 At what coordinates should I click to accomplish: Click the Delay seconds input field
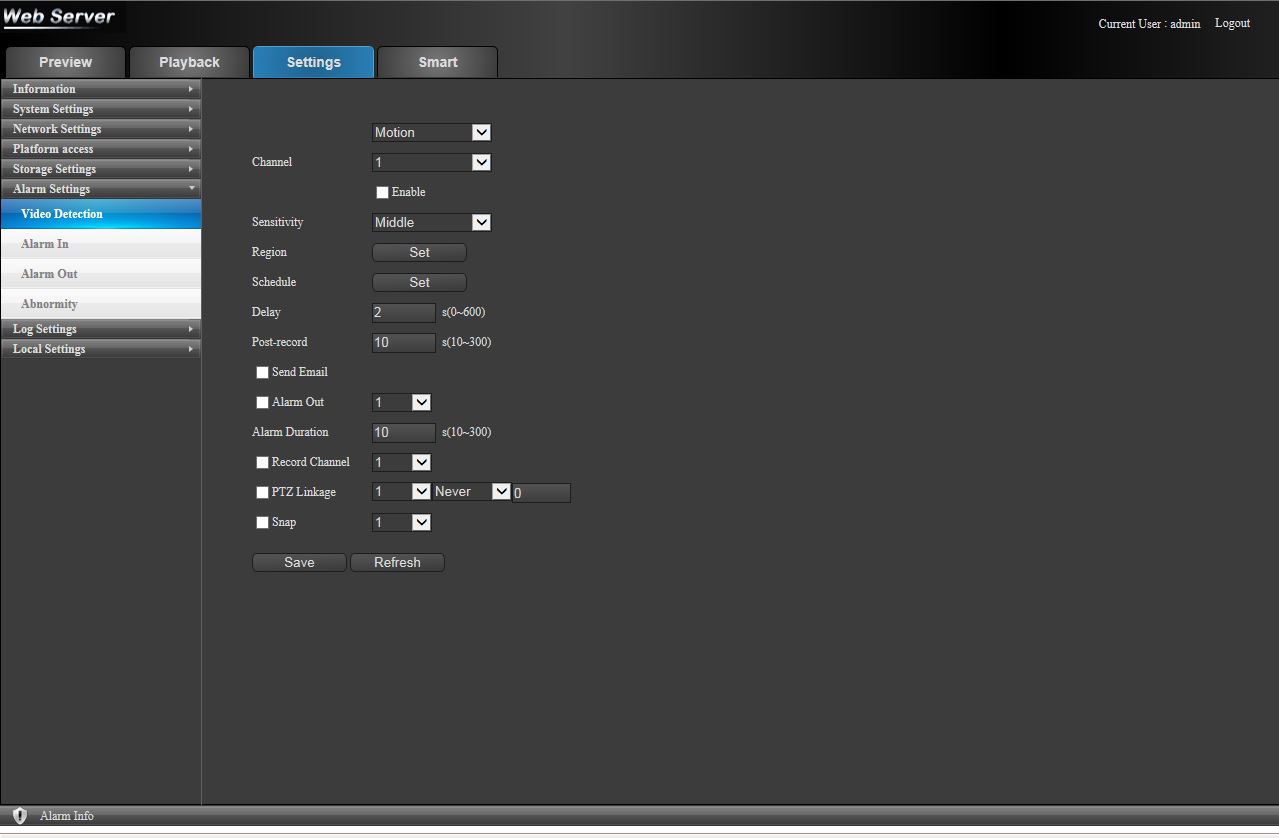click(403, 312)
